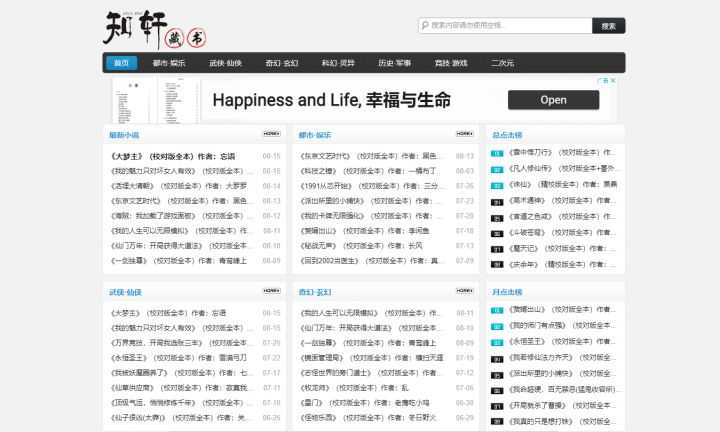720x432 pixels.
Task: Open 历史·军事 in the navigation bar
Action: coord(394,63)
